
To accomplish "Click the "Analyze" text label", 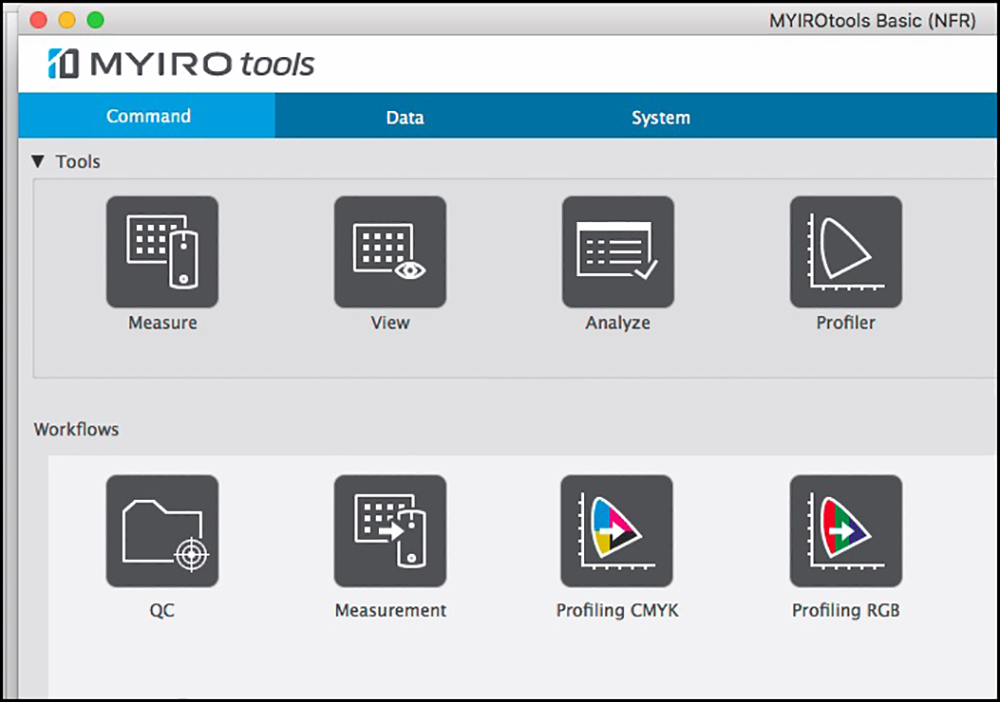I will point(618,323).
